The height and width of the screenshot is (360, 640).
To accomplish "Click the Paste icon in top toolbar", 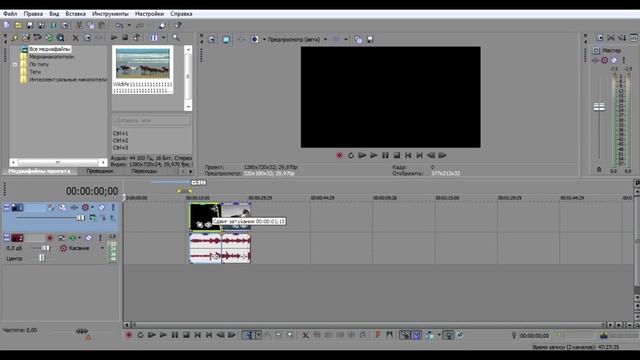I will point(102,25).
